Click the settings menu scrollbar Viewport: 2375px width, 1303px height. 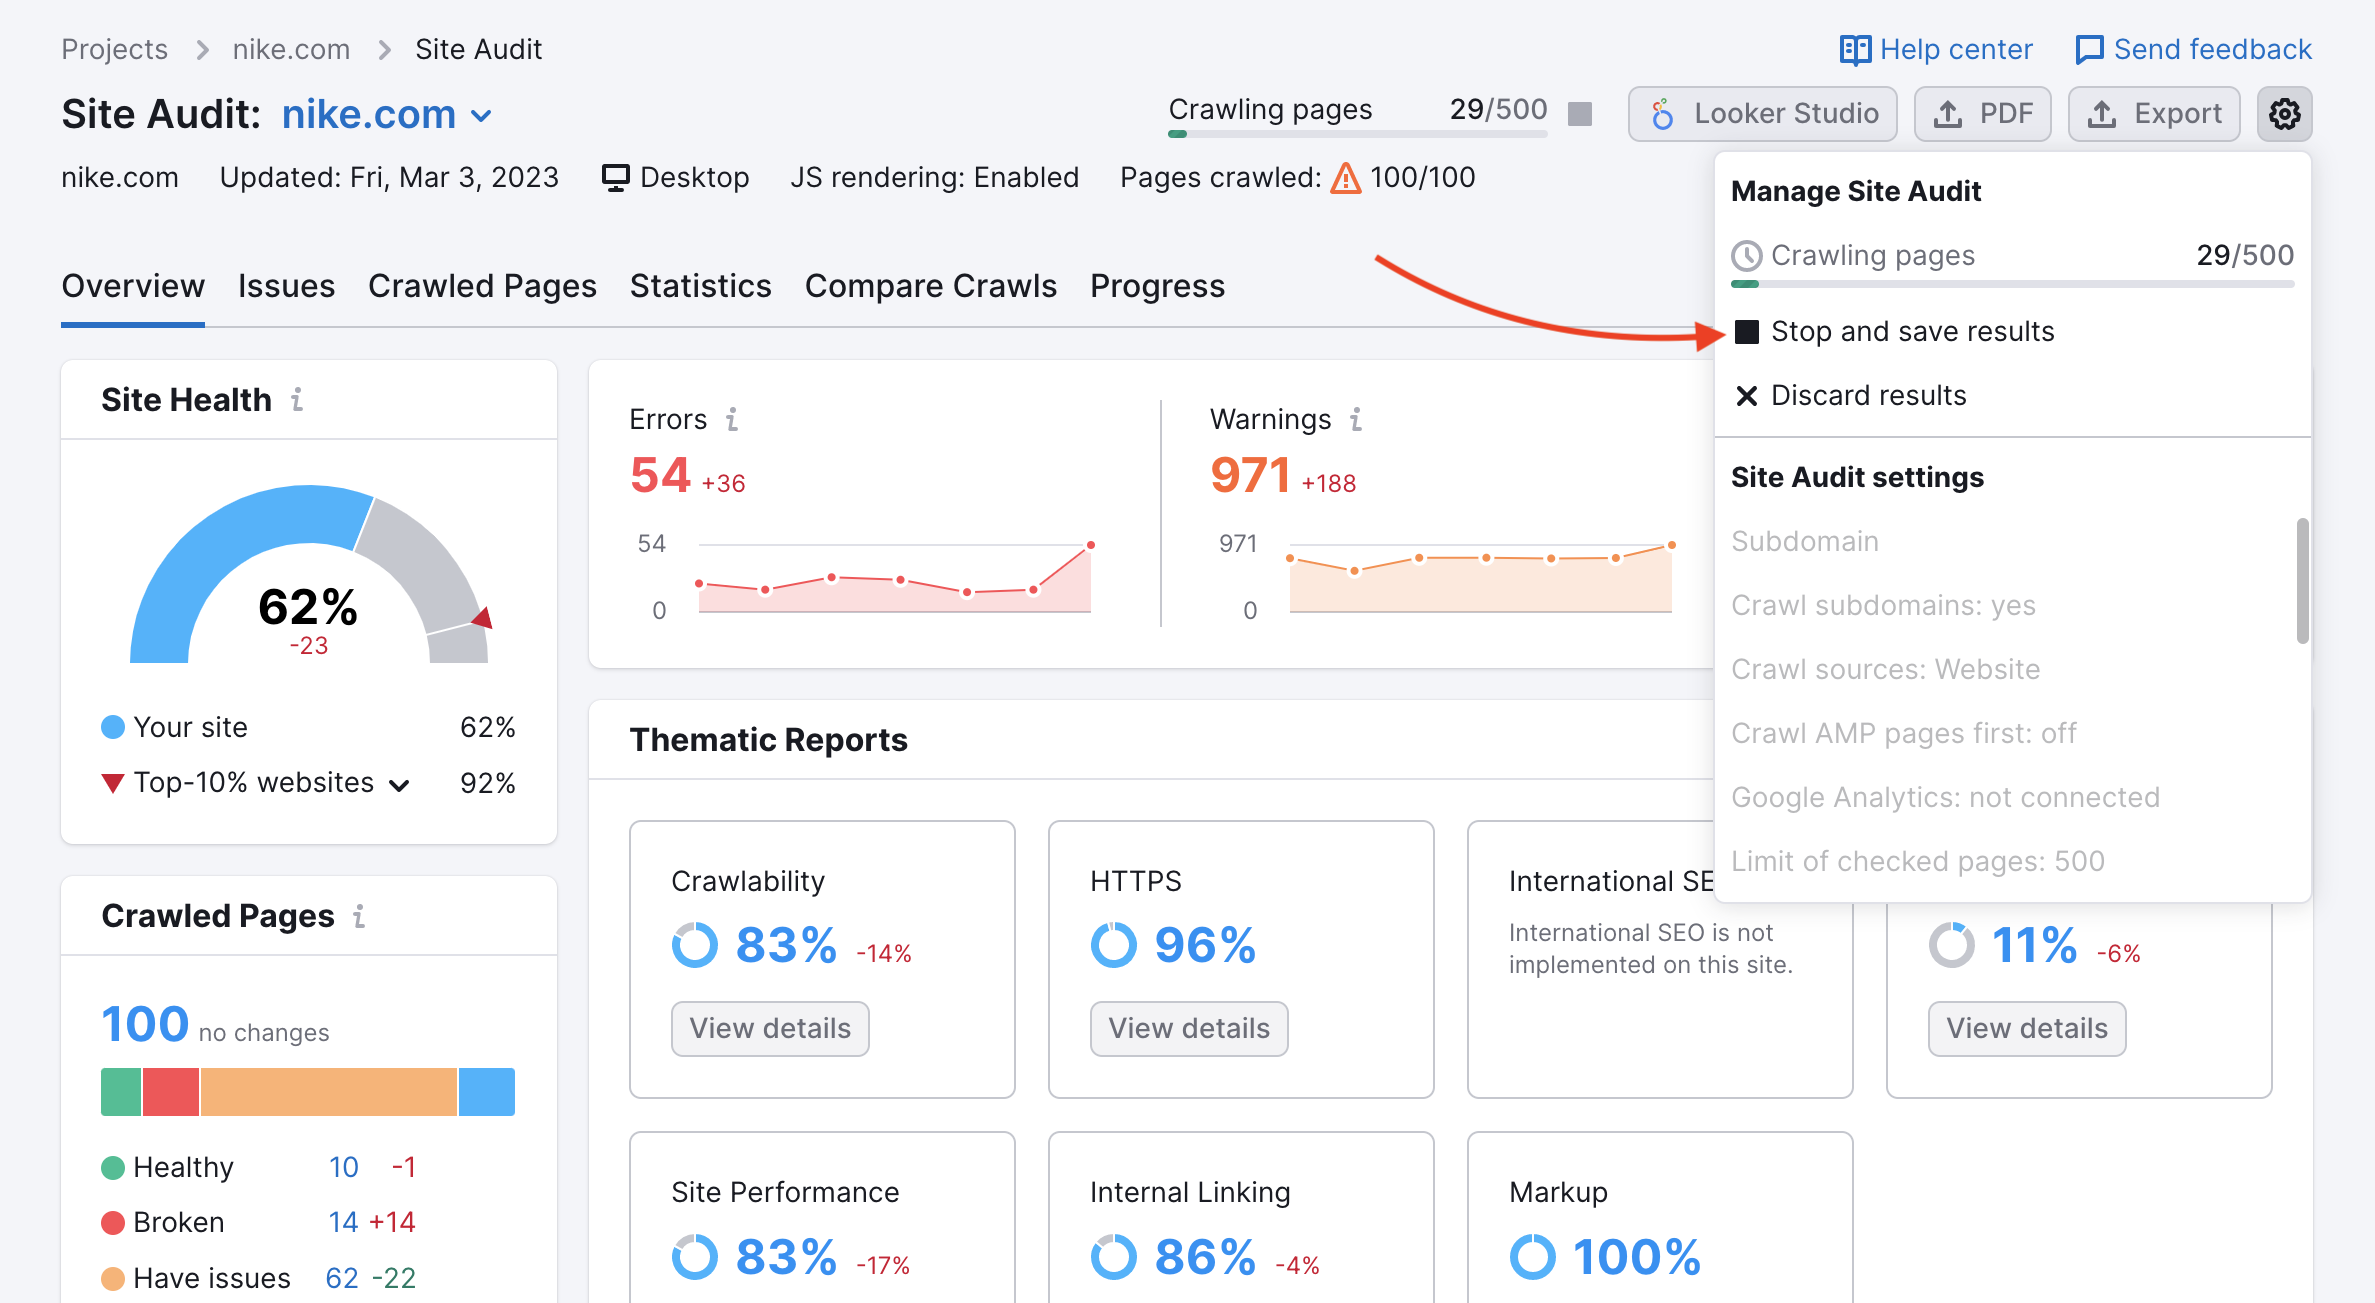coord(2303,581)
